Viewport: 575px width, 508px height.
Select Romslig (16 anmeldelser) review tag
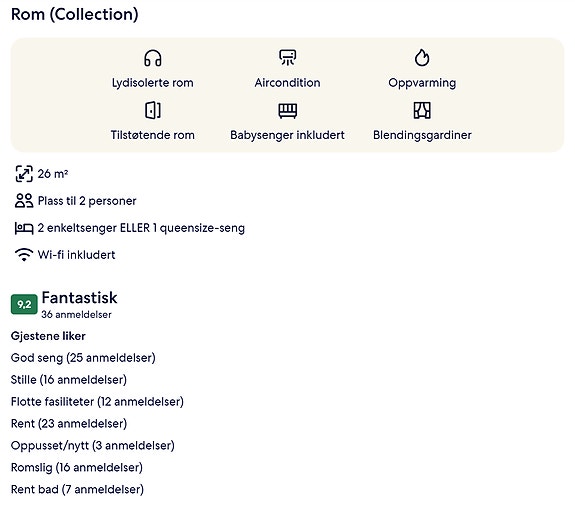(x=77, y=468)
